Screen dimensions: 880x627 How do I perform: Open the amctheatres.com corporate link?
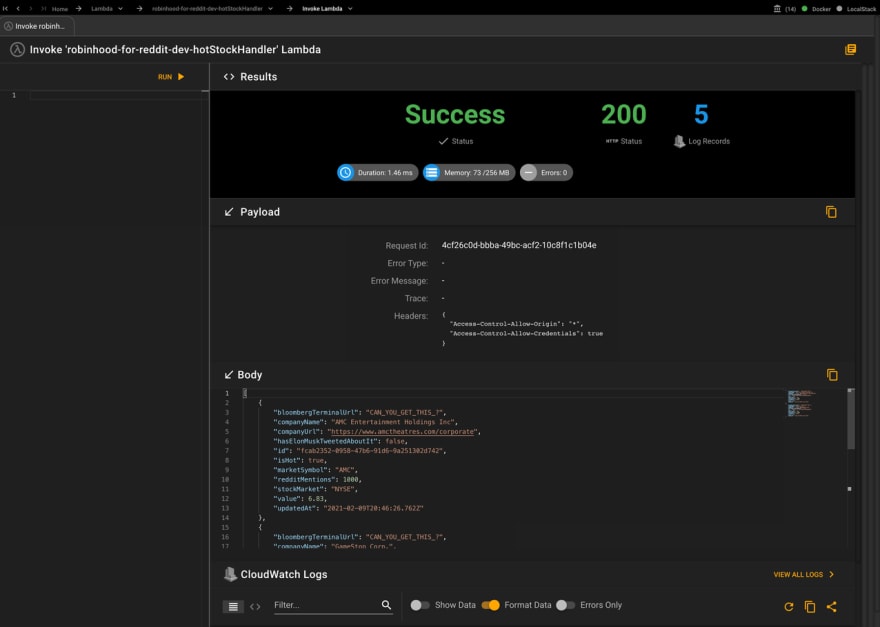click(x=402, y=432)
